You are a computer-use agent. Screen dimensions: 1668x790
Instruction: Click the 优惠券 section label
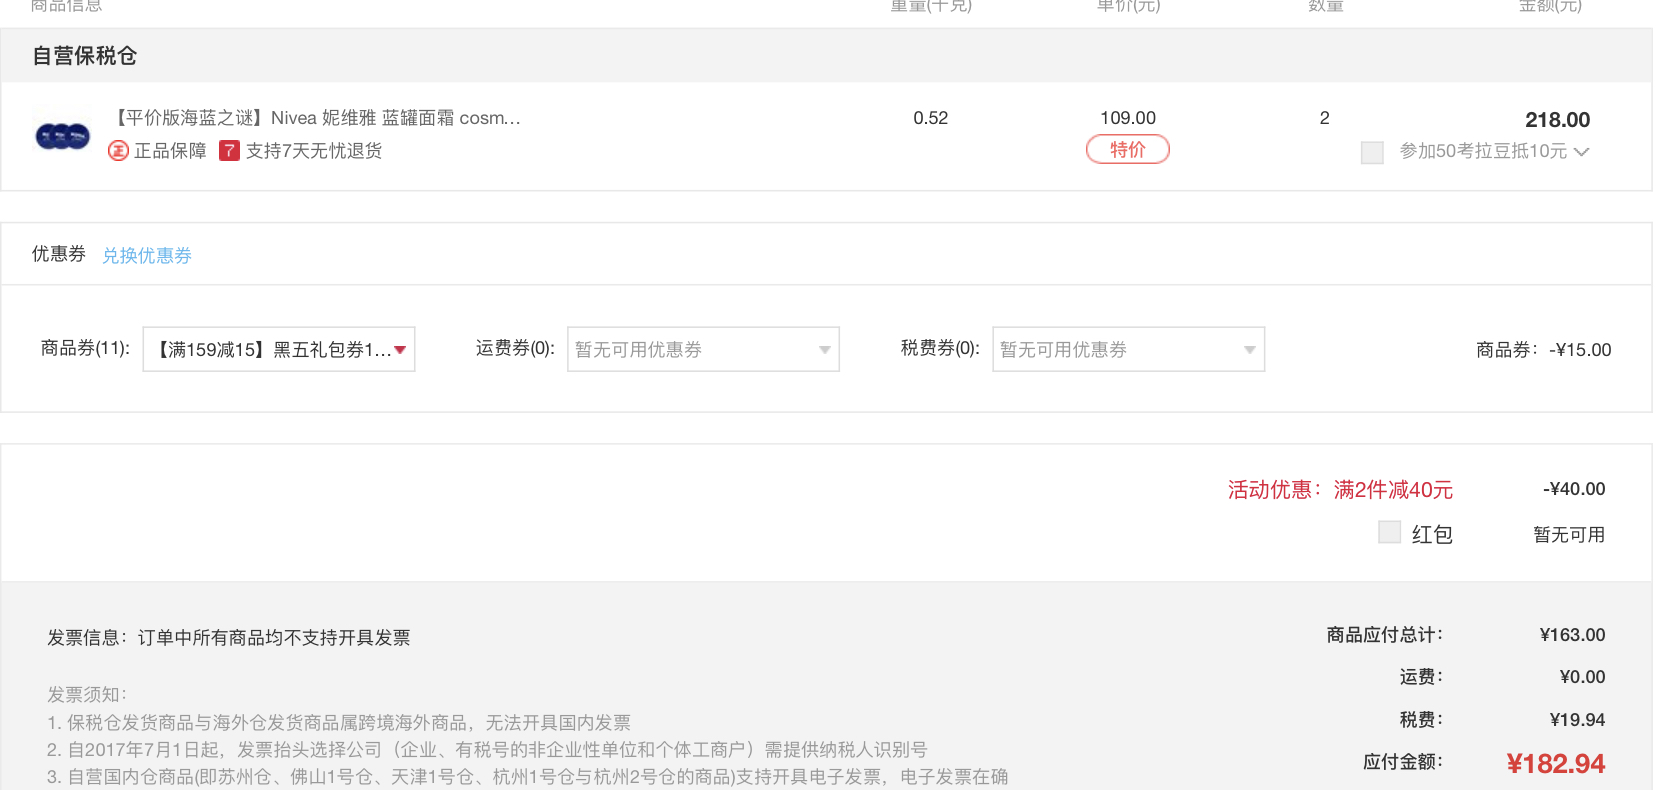pyautogui.click(x=59, y=254)
